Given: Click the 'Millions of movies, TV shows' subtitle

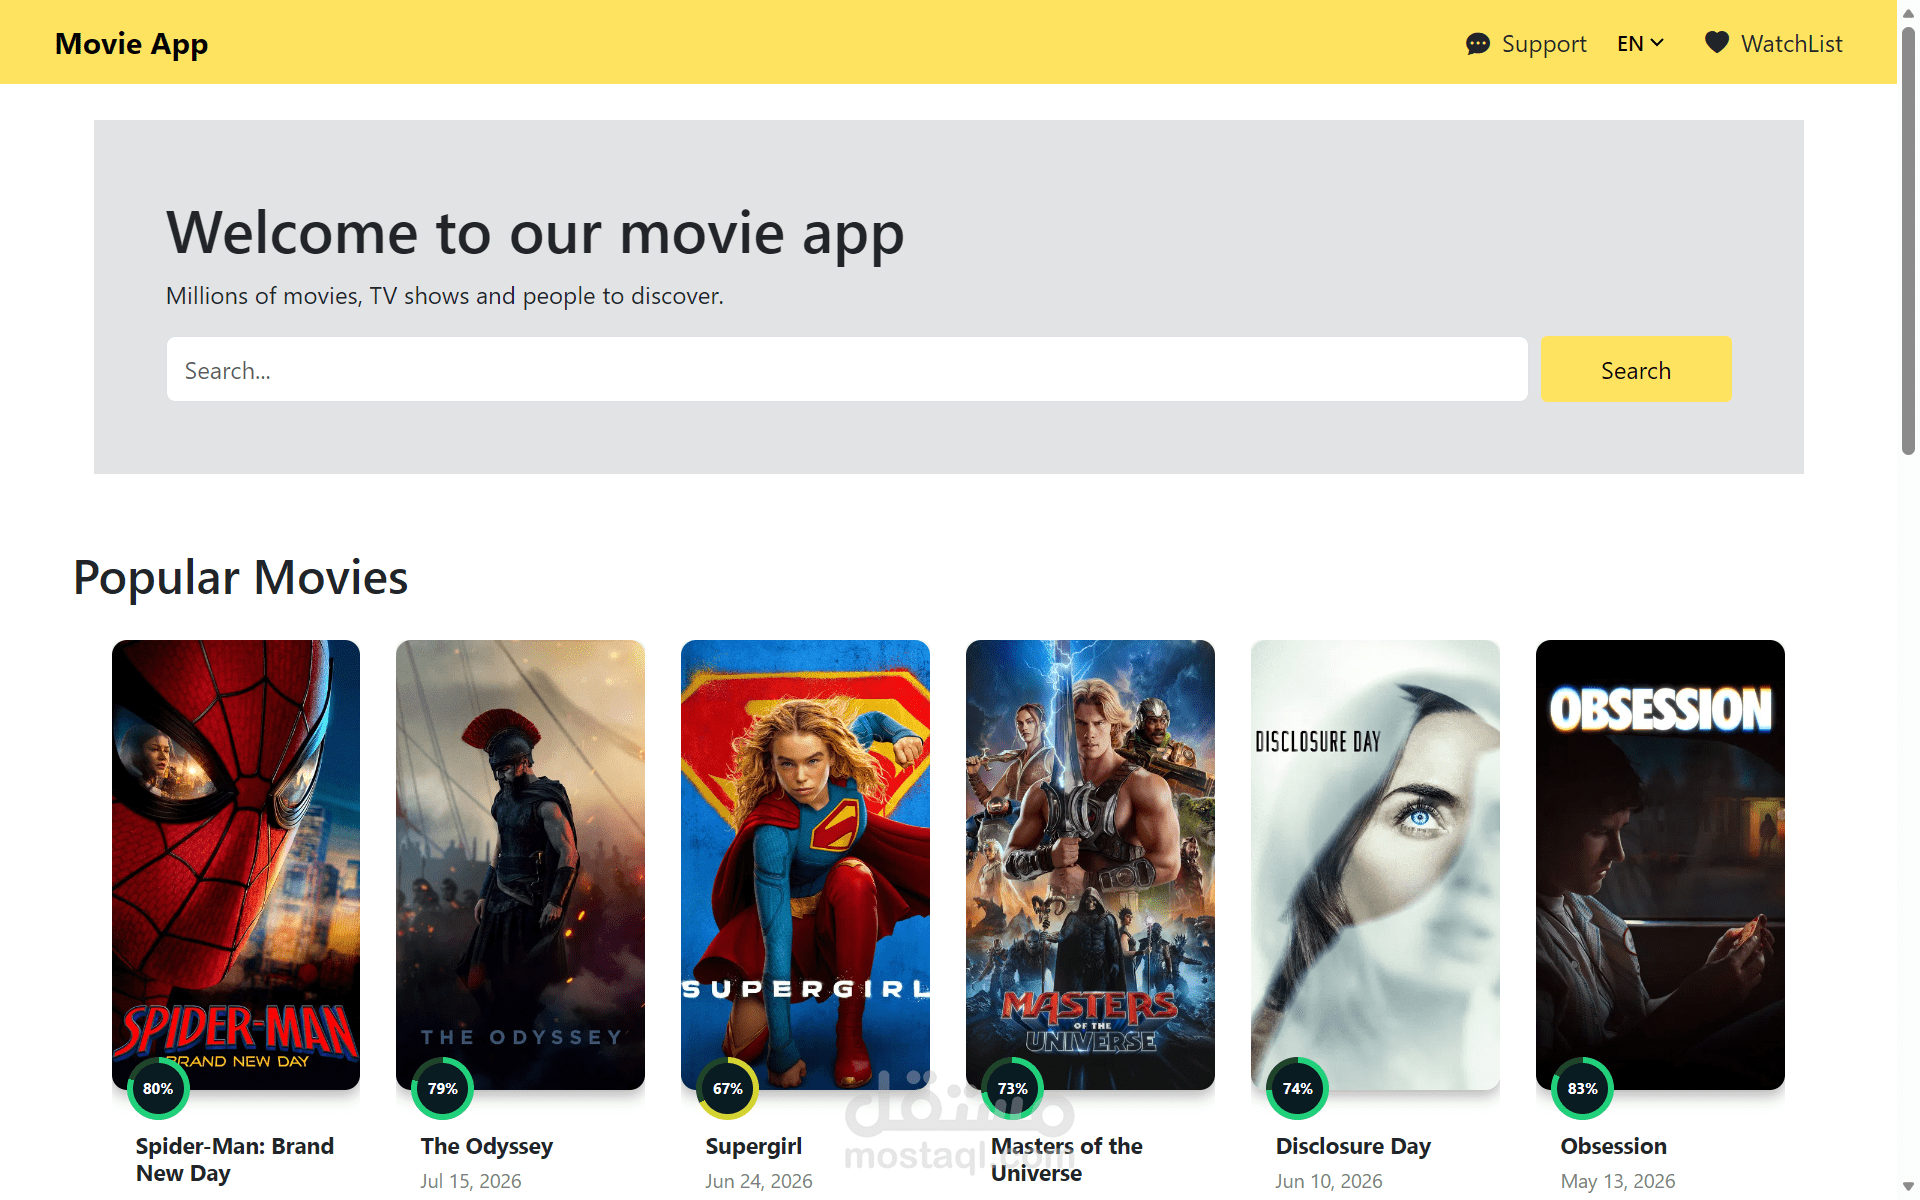Looking at the screenshot, I should [445, 296].
